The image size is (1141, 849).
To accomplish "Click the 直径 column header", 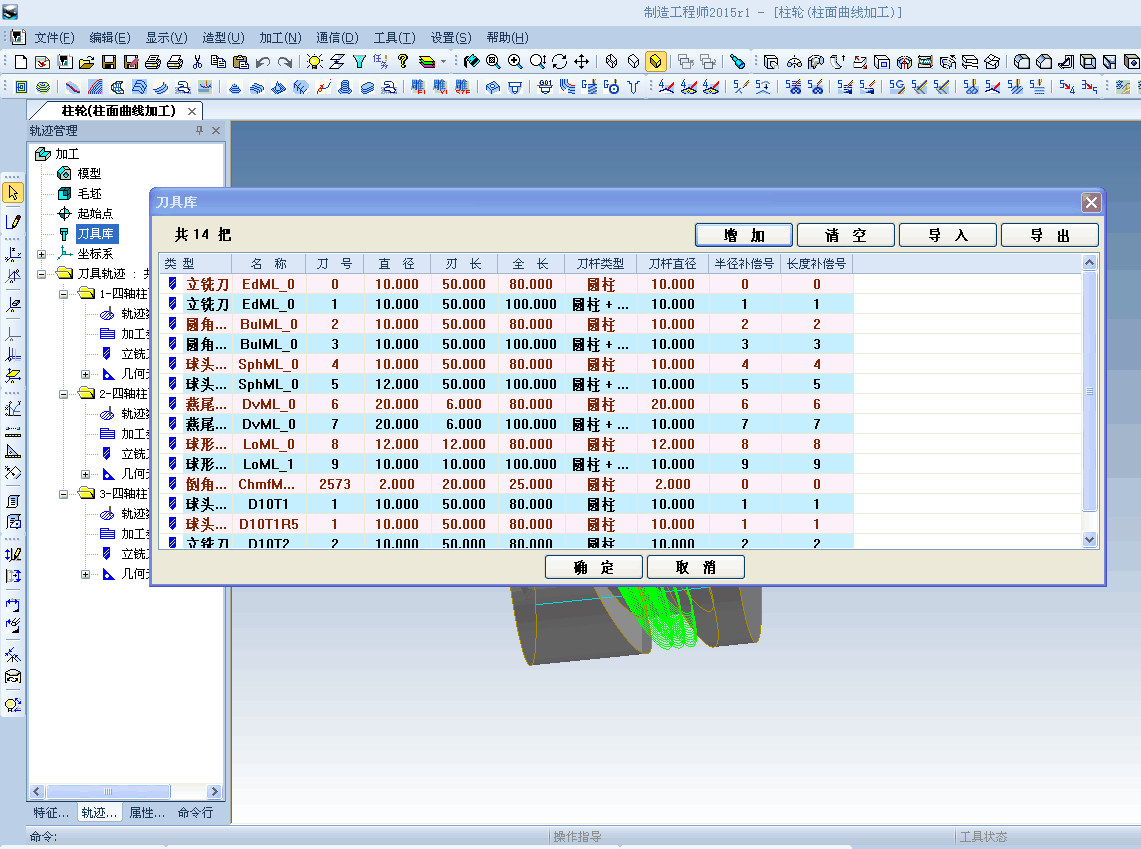I will tap(396, 264).
